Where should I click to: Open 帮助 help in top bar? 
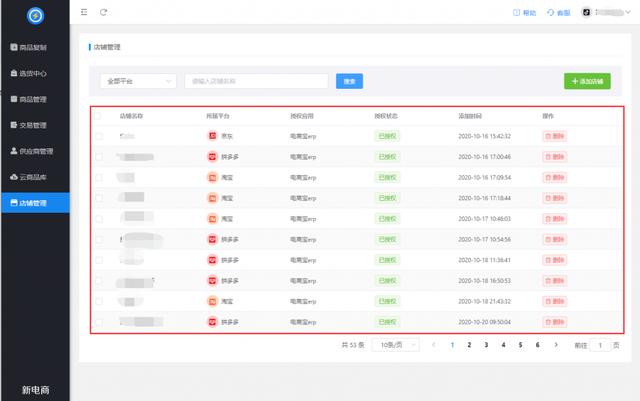[524, 13]
